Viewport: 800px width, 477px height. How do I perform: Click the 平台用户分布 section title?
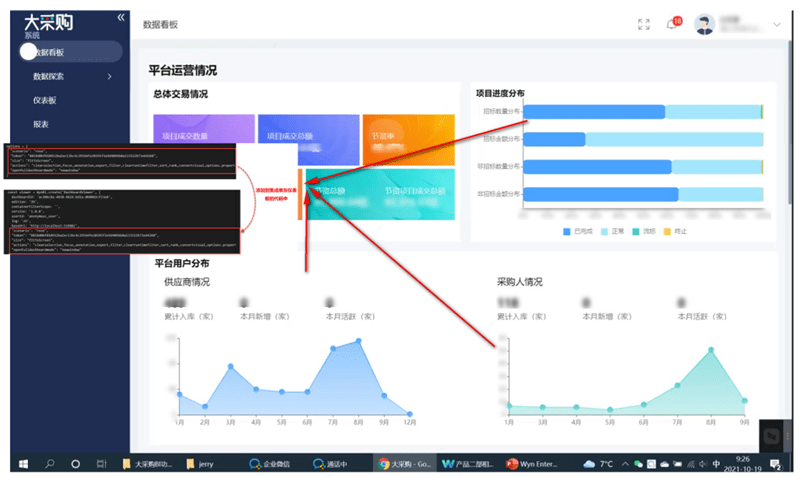[x=182, y=263]
